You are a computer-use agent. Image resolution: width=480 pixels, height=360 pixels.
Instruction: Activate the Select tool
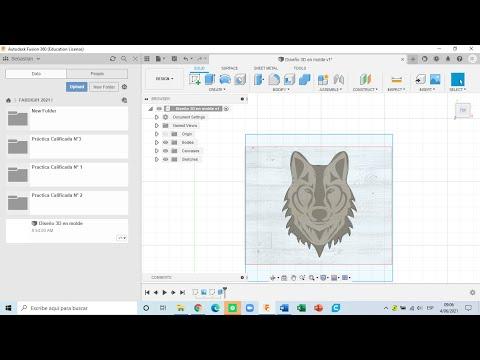pos(457,80)
